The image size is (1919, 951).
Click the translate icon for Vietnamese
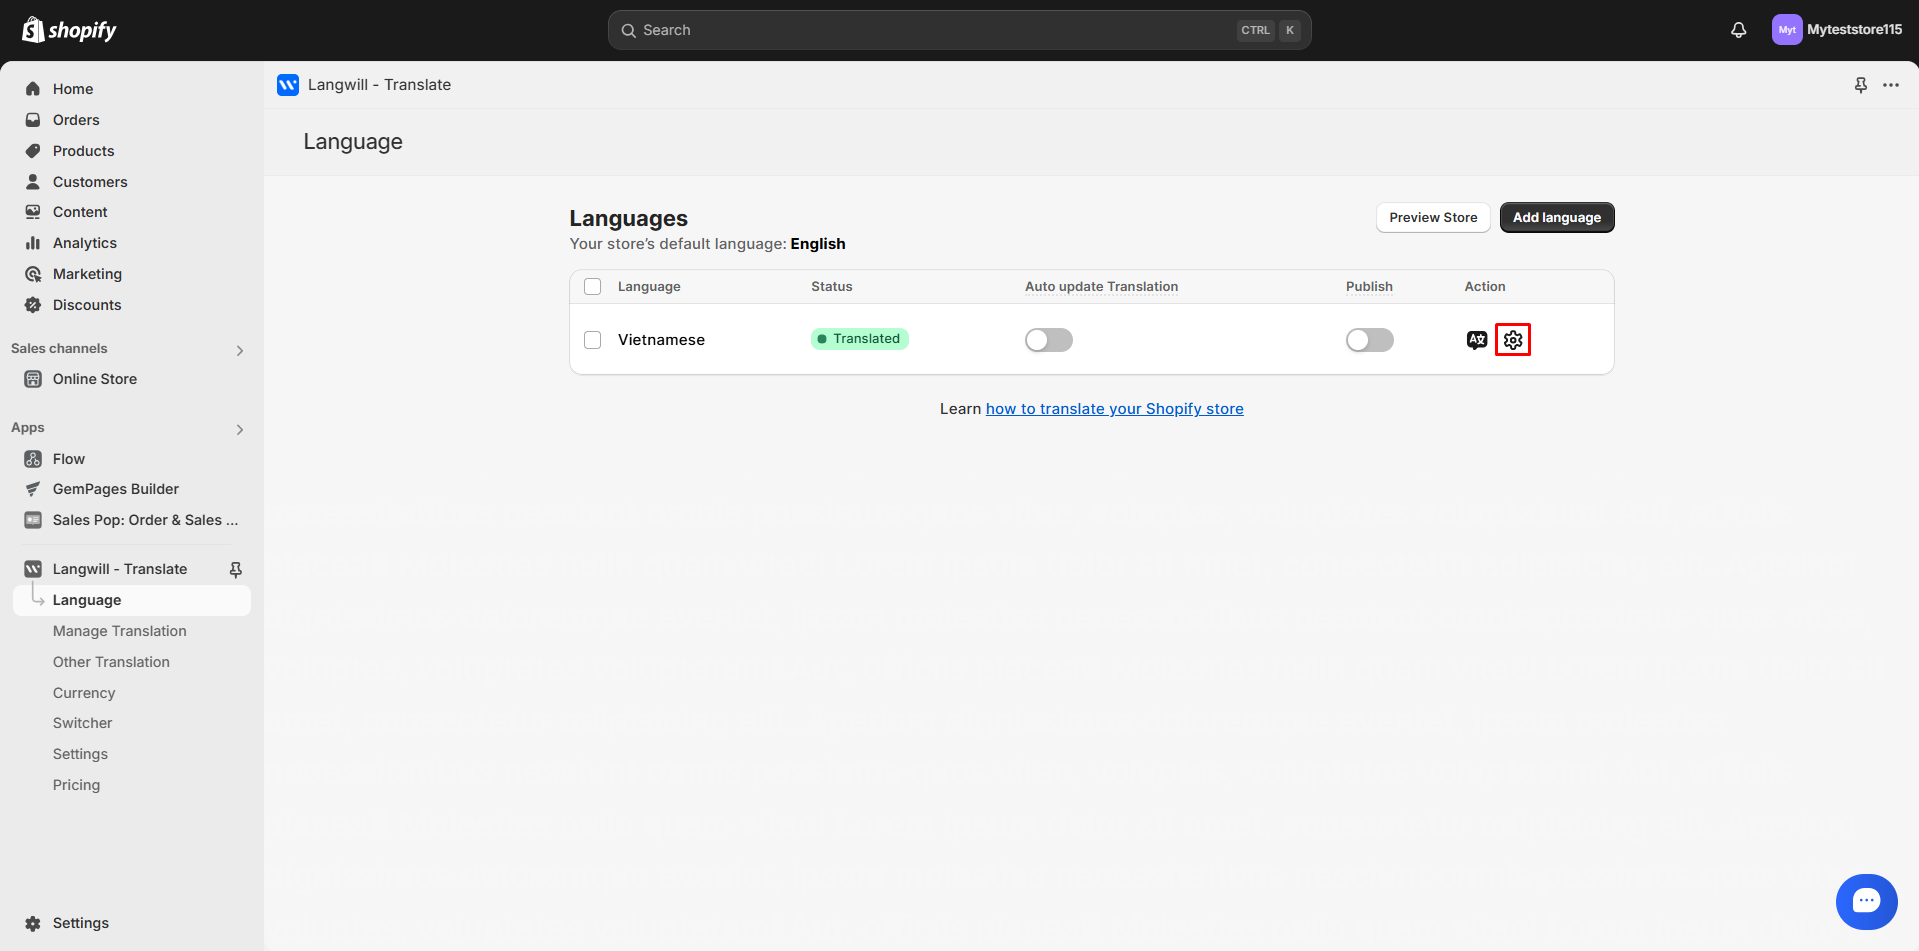[1476, 340]
